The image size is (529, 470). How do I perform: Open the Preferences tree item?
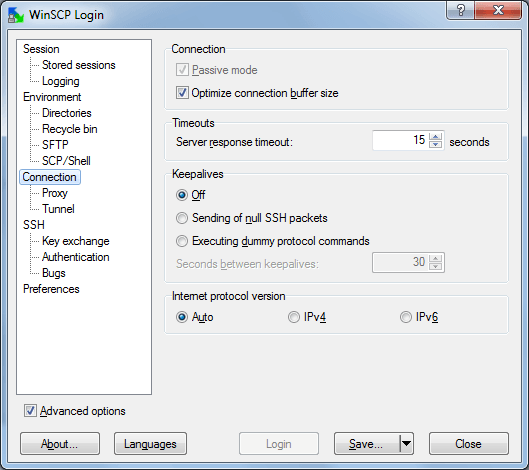coord(51,289)
